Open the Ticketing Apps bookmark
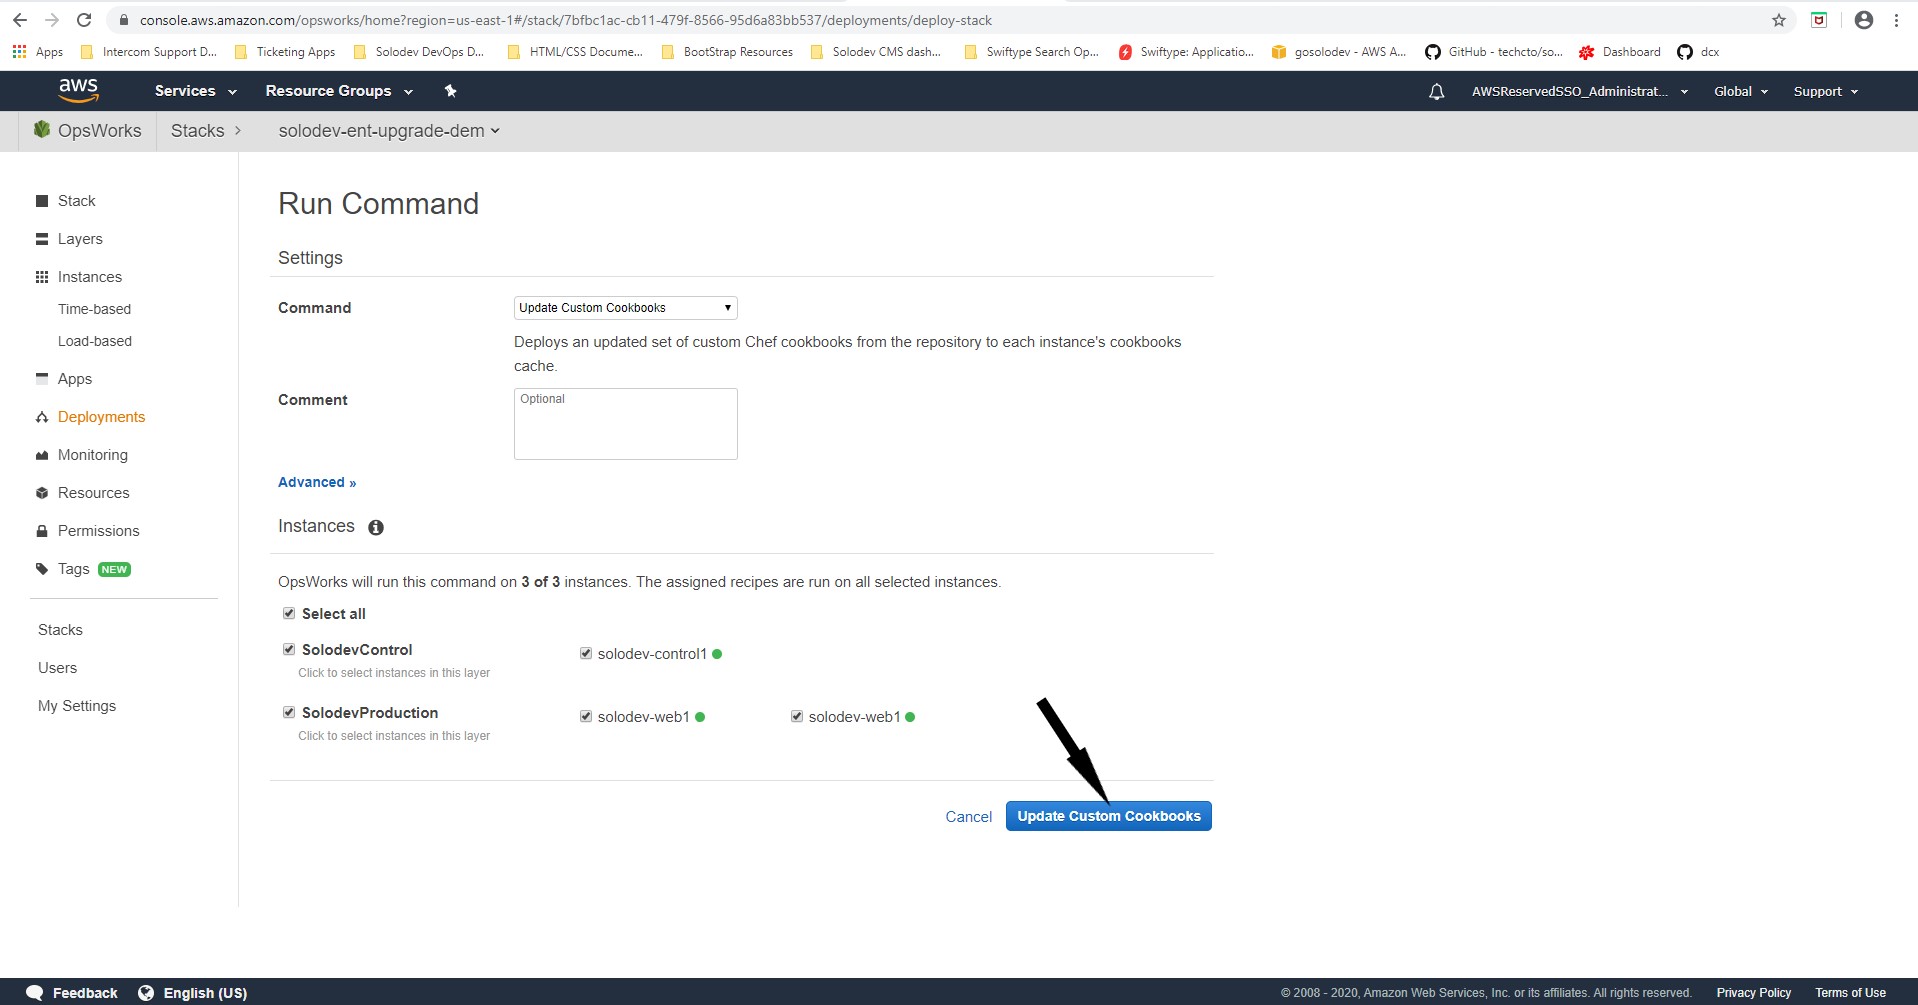 (285, 52)
